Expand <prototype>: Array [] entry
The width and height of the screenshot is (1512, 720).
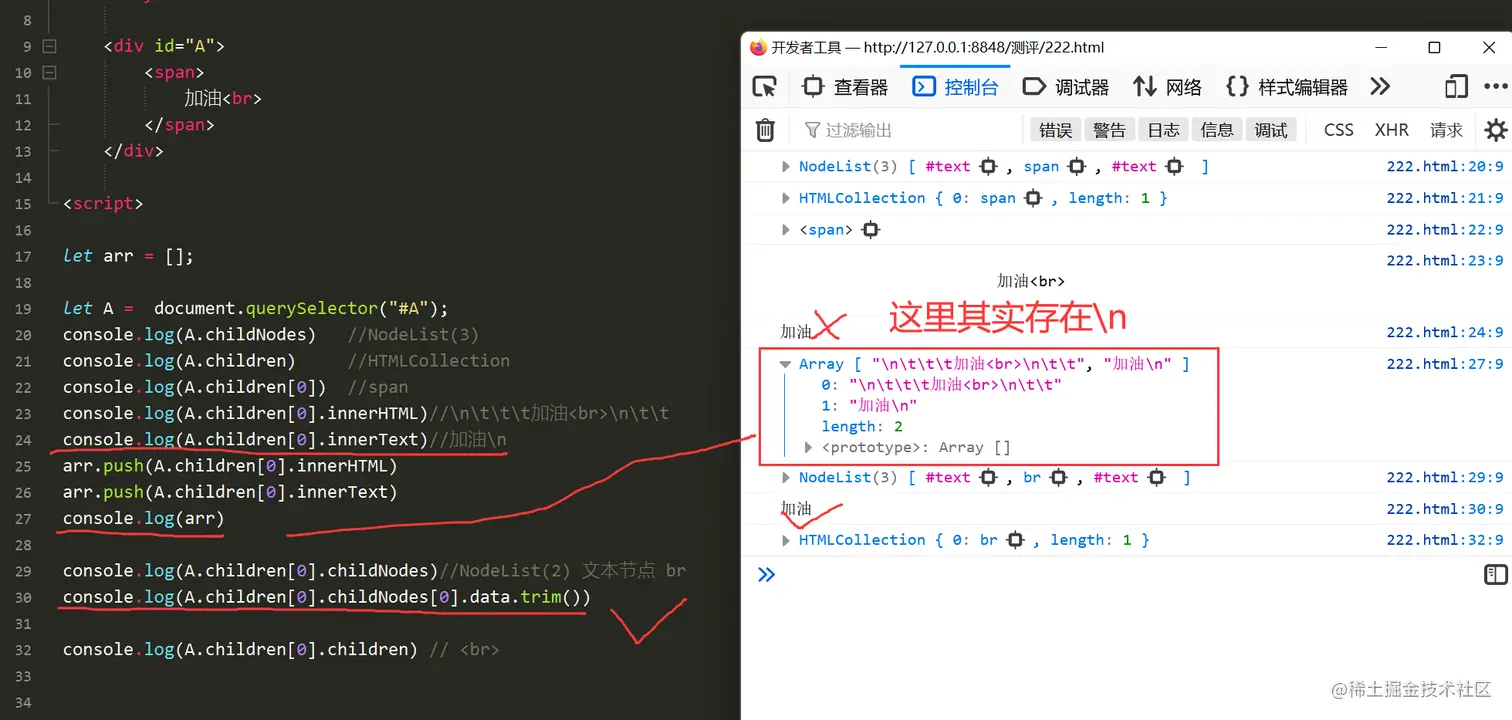point(809,448)
